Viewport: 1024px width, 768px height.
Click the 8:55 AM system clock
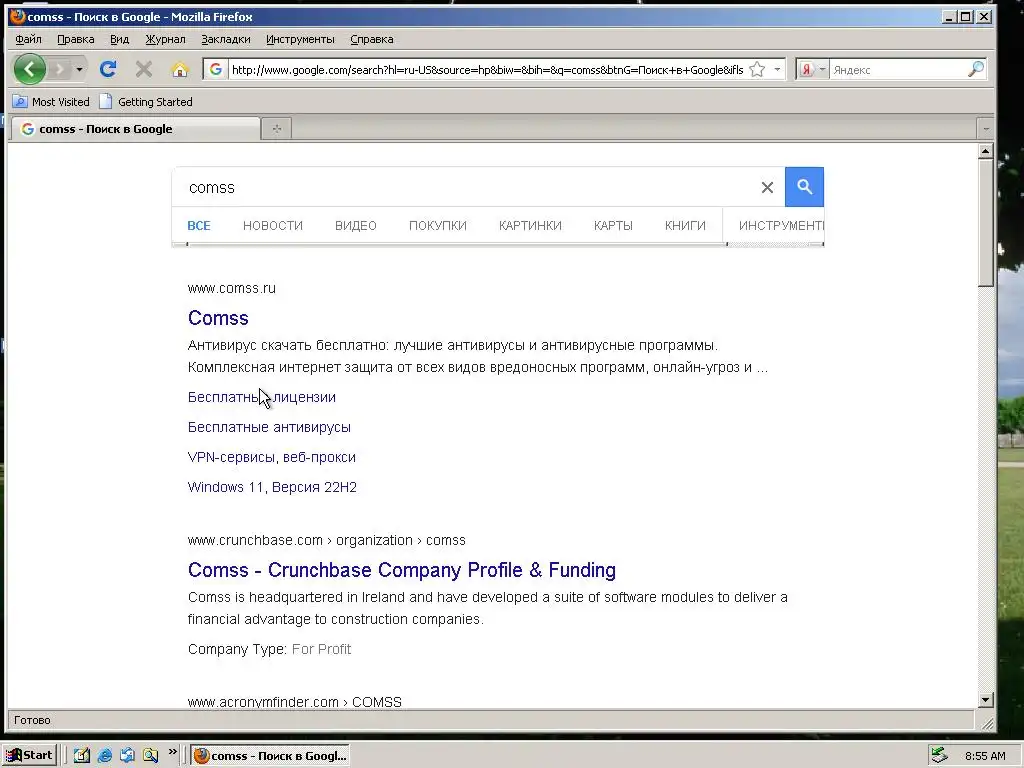coord(985,756)
